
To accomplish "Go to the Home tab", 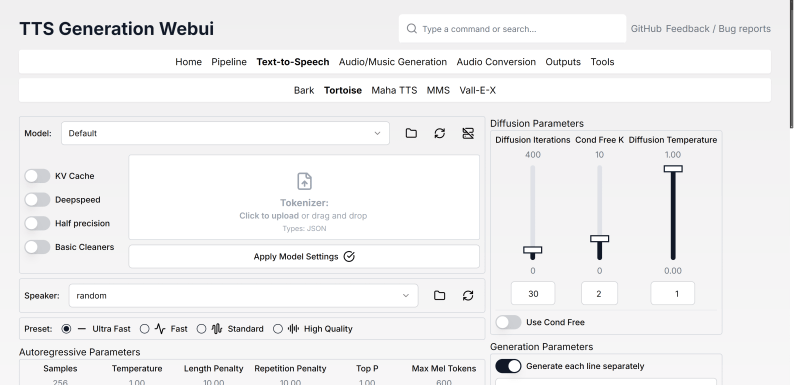I will (188, 62).
